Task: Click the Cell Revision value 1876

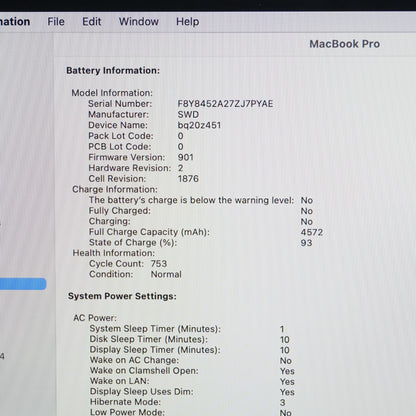Action: pyautogui.click(x=188, y=179)
